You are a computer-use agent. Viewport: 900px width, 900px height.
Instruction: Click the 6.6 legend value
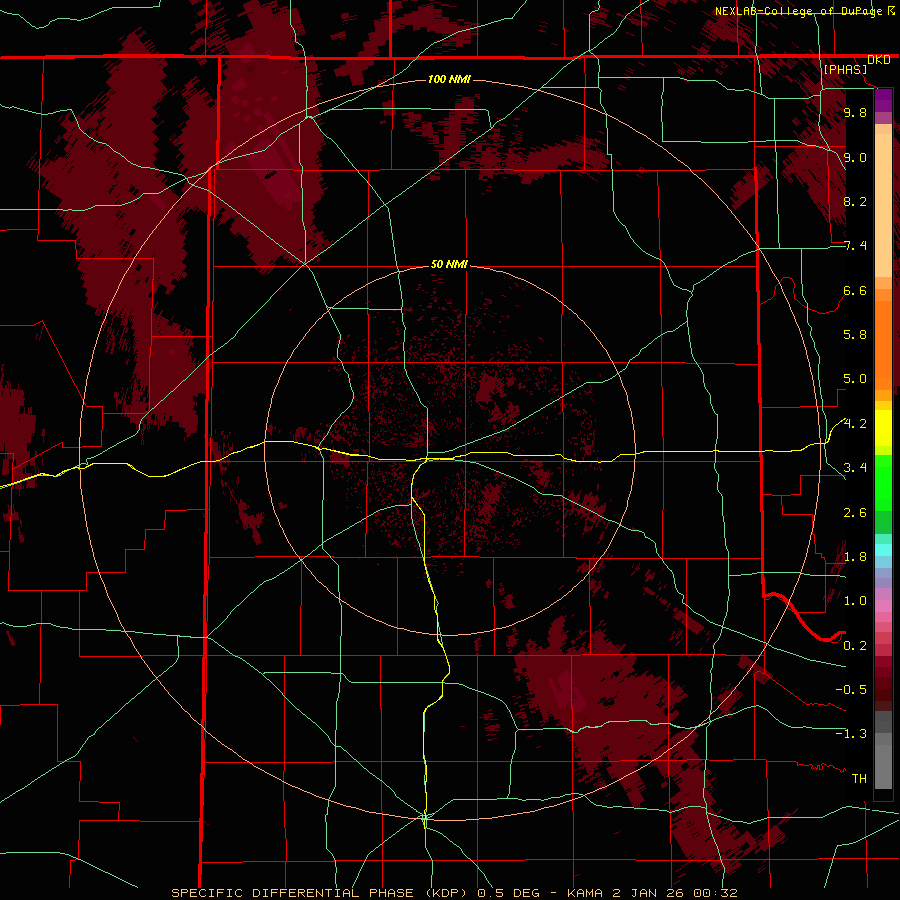[x=855, y=291]
